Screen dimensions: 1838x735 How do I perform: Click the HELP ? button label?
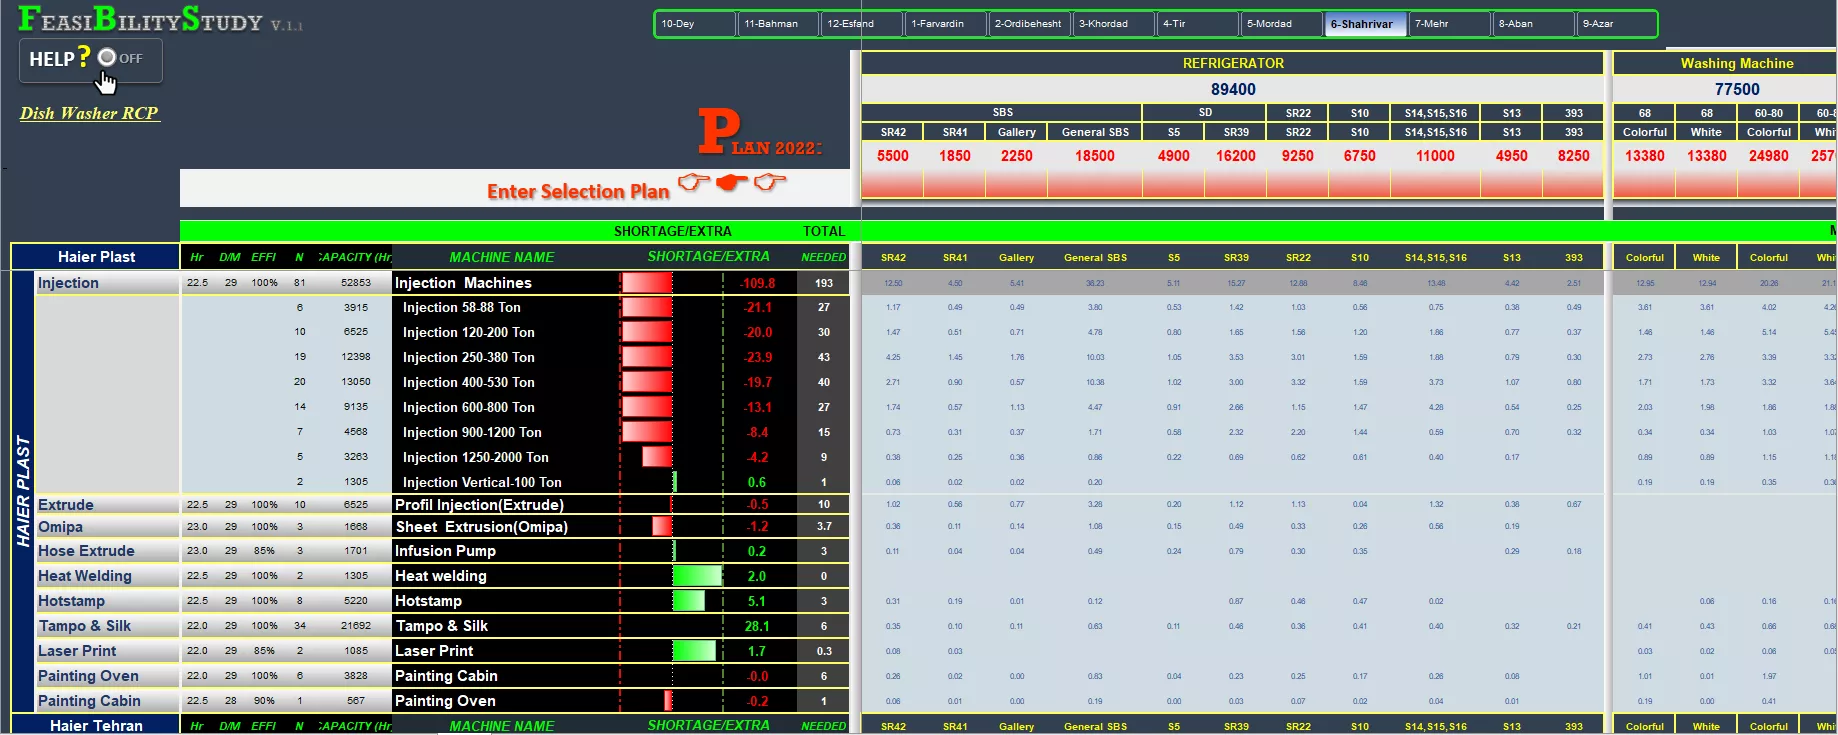point(60,58)
